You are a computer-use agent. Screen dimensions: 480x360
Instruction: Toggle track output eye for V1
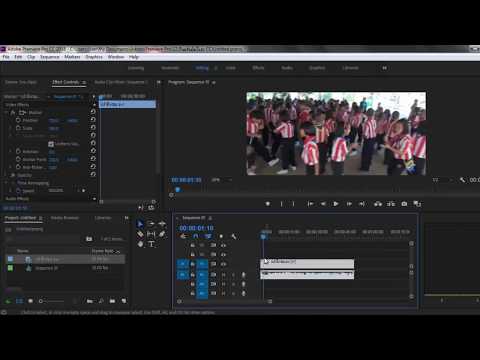pyautogui.click(x=223, y=264)
